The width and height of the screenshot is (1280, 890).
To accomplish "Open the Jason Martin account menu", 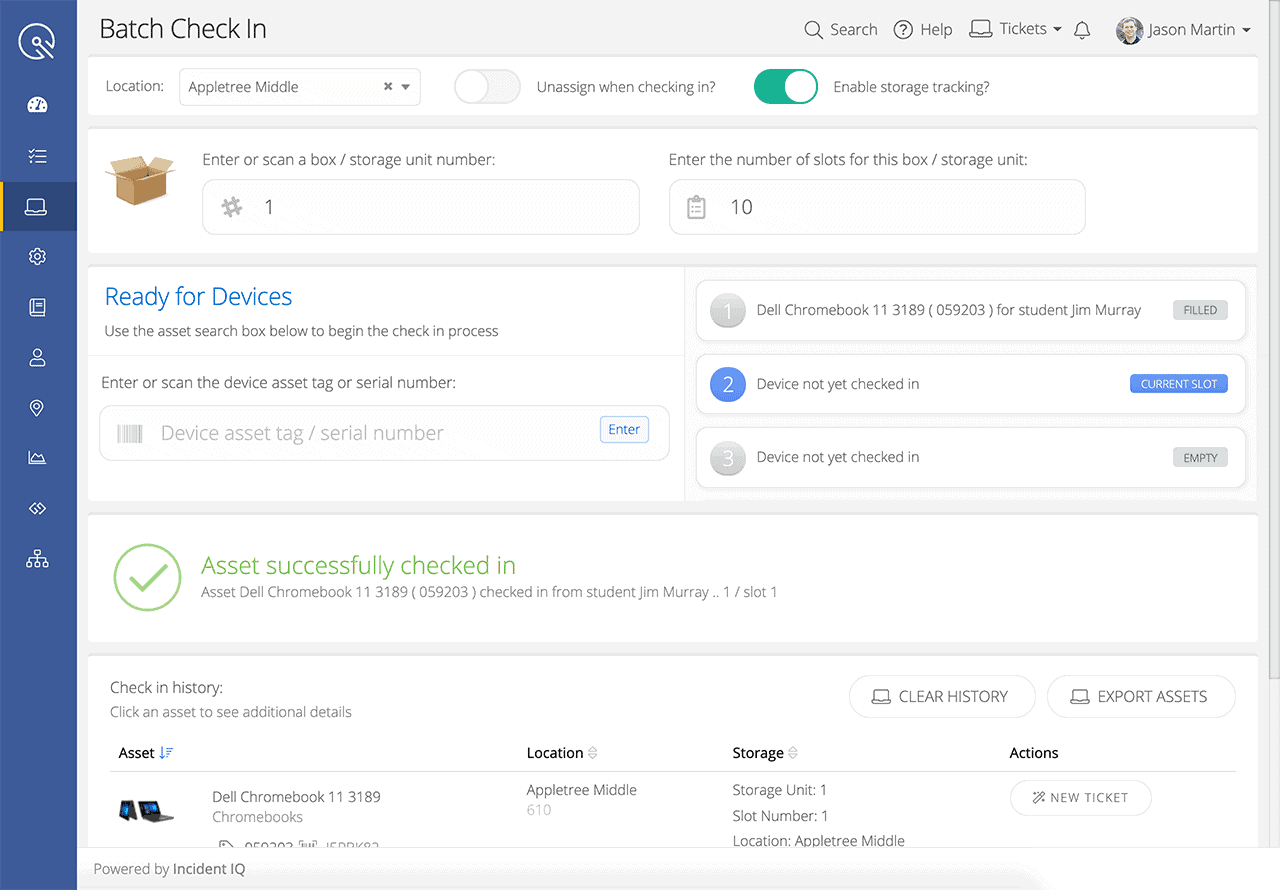I will click(x=1185, y=29).
